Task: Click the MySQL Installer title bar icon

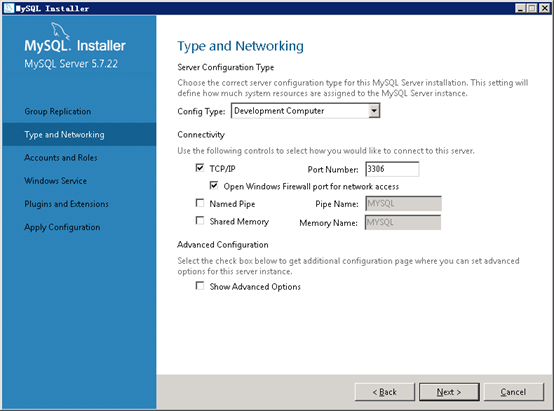Action: pyautogui.click(x=9, y=8)
